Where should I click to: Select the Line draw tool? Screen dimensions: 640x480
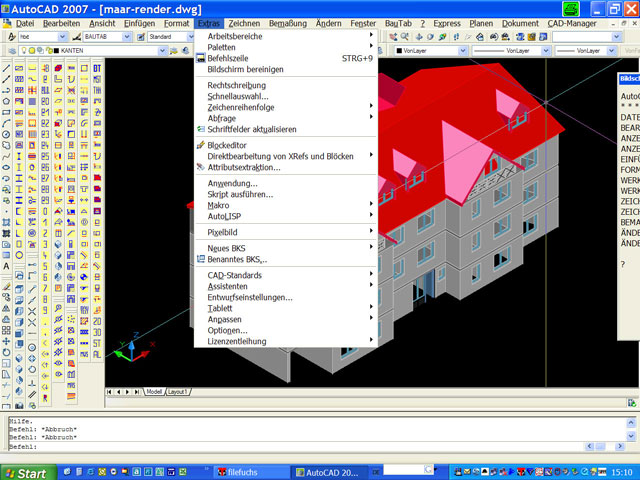pos(6,68)
